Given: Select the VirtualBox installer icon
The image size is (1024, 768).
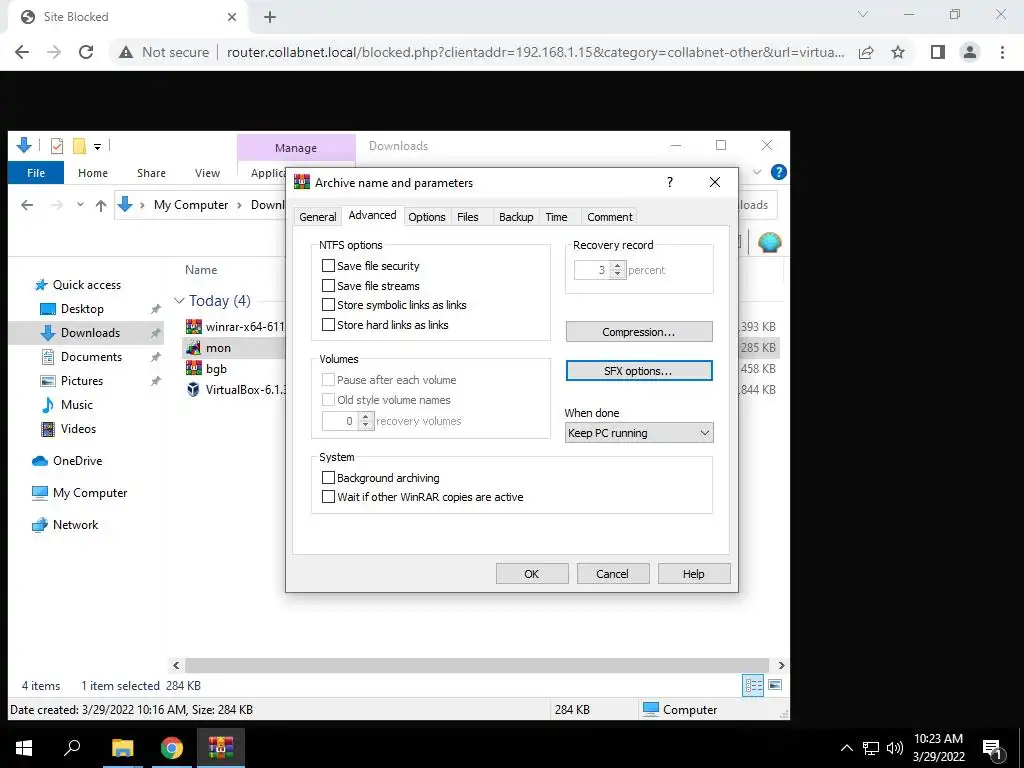Looking at the screenshot, I should [193, 390].
